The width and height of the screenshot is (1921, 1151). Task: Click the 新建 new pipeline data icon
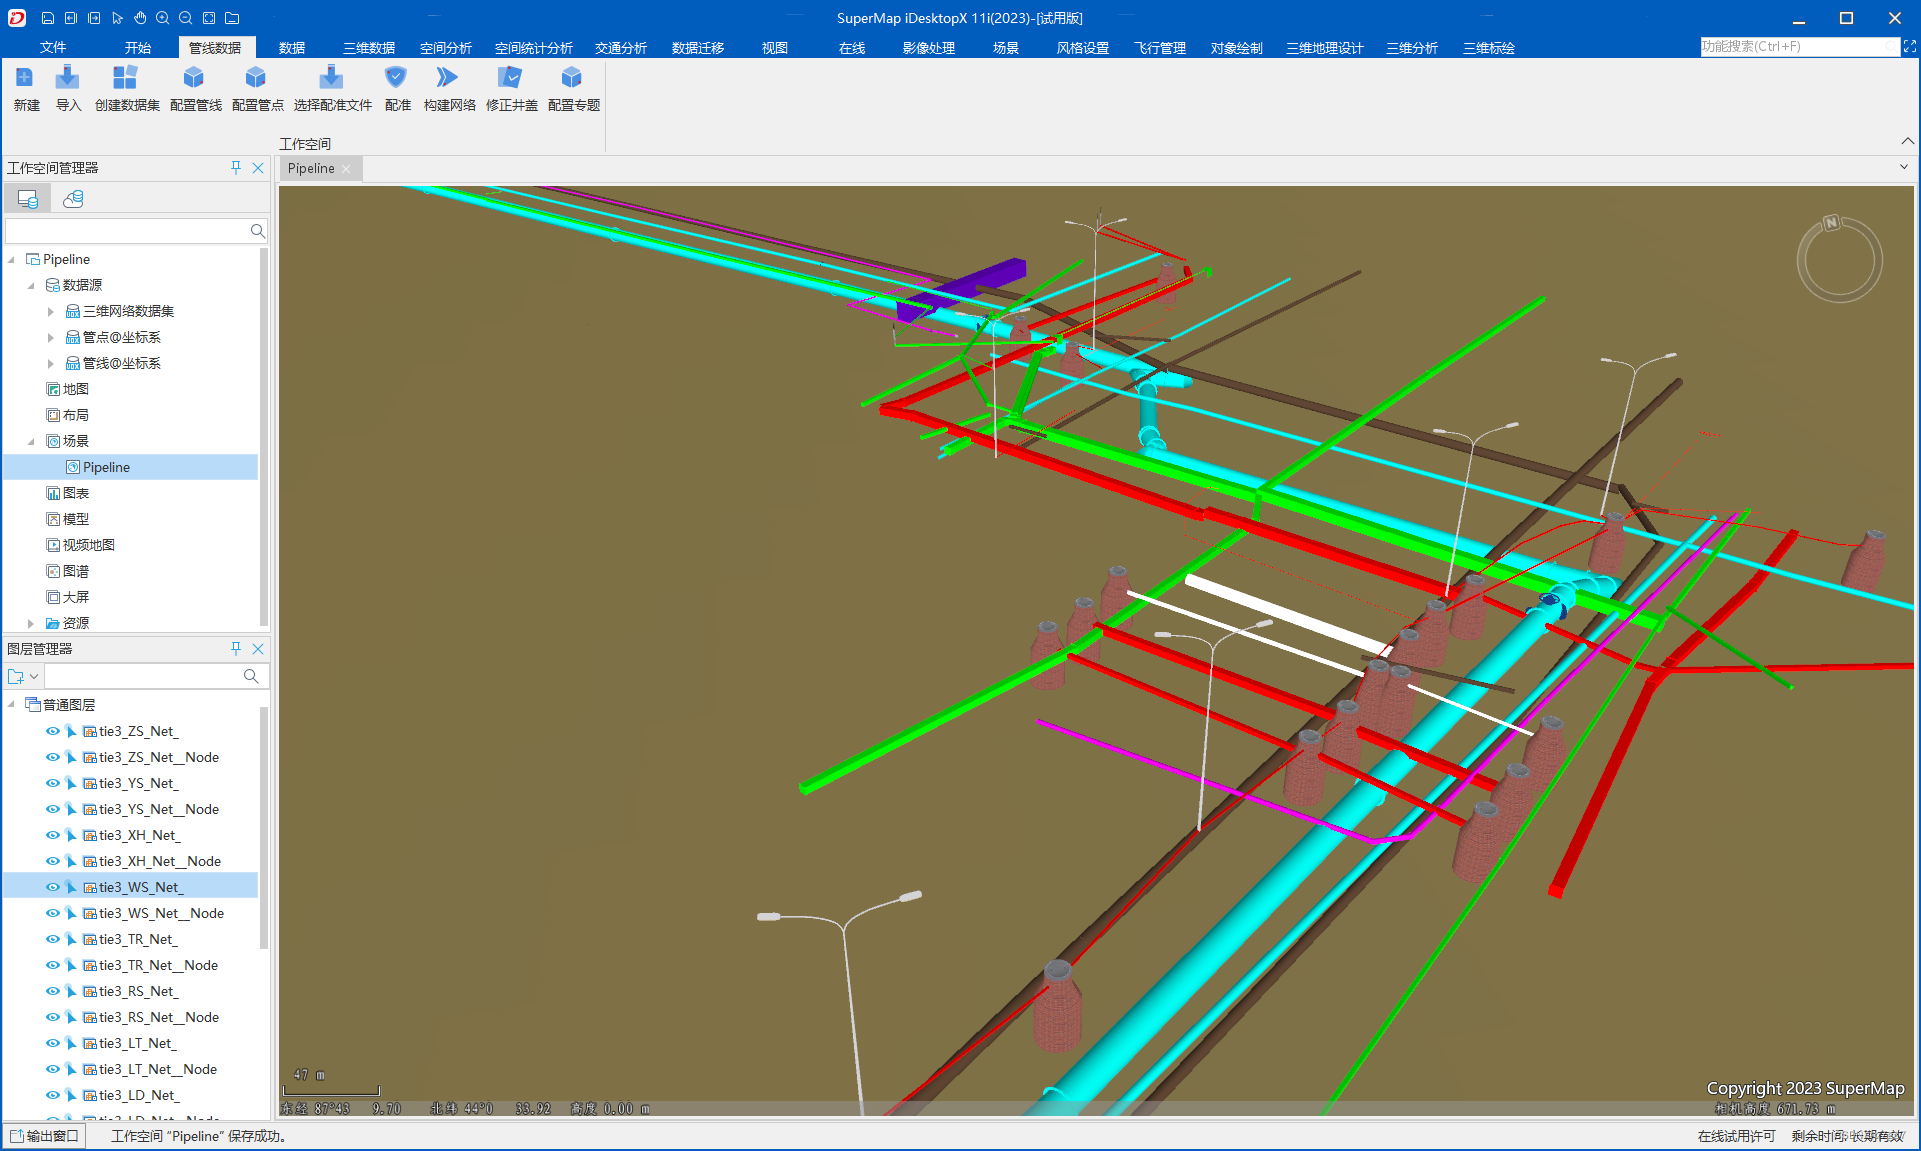pyautogui.click(x=26, y=88)
